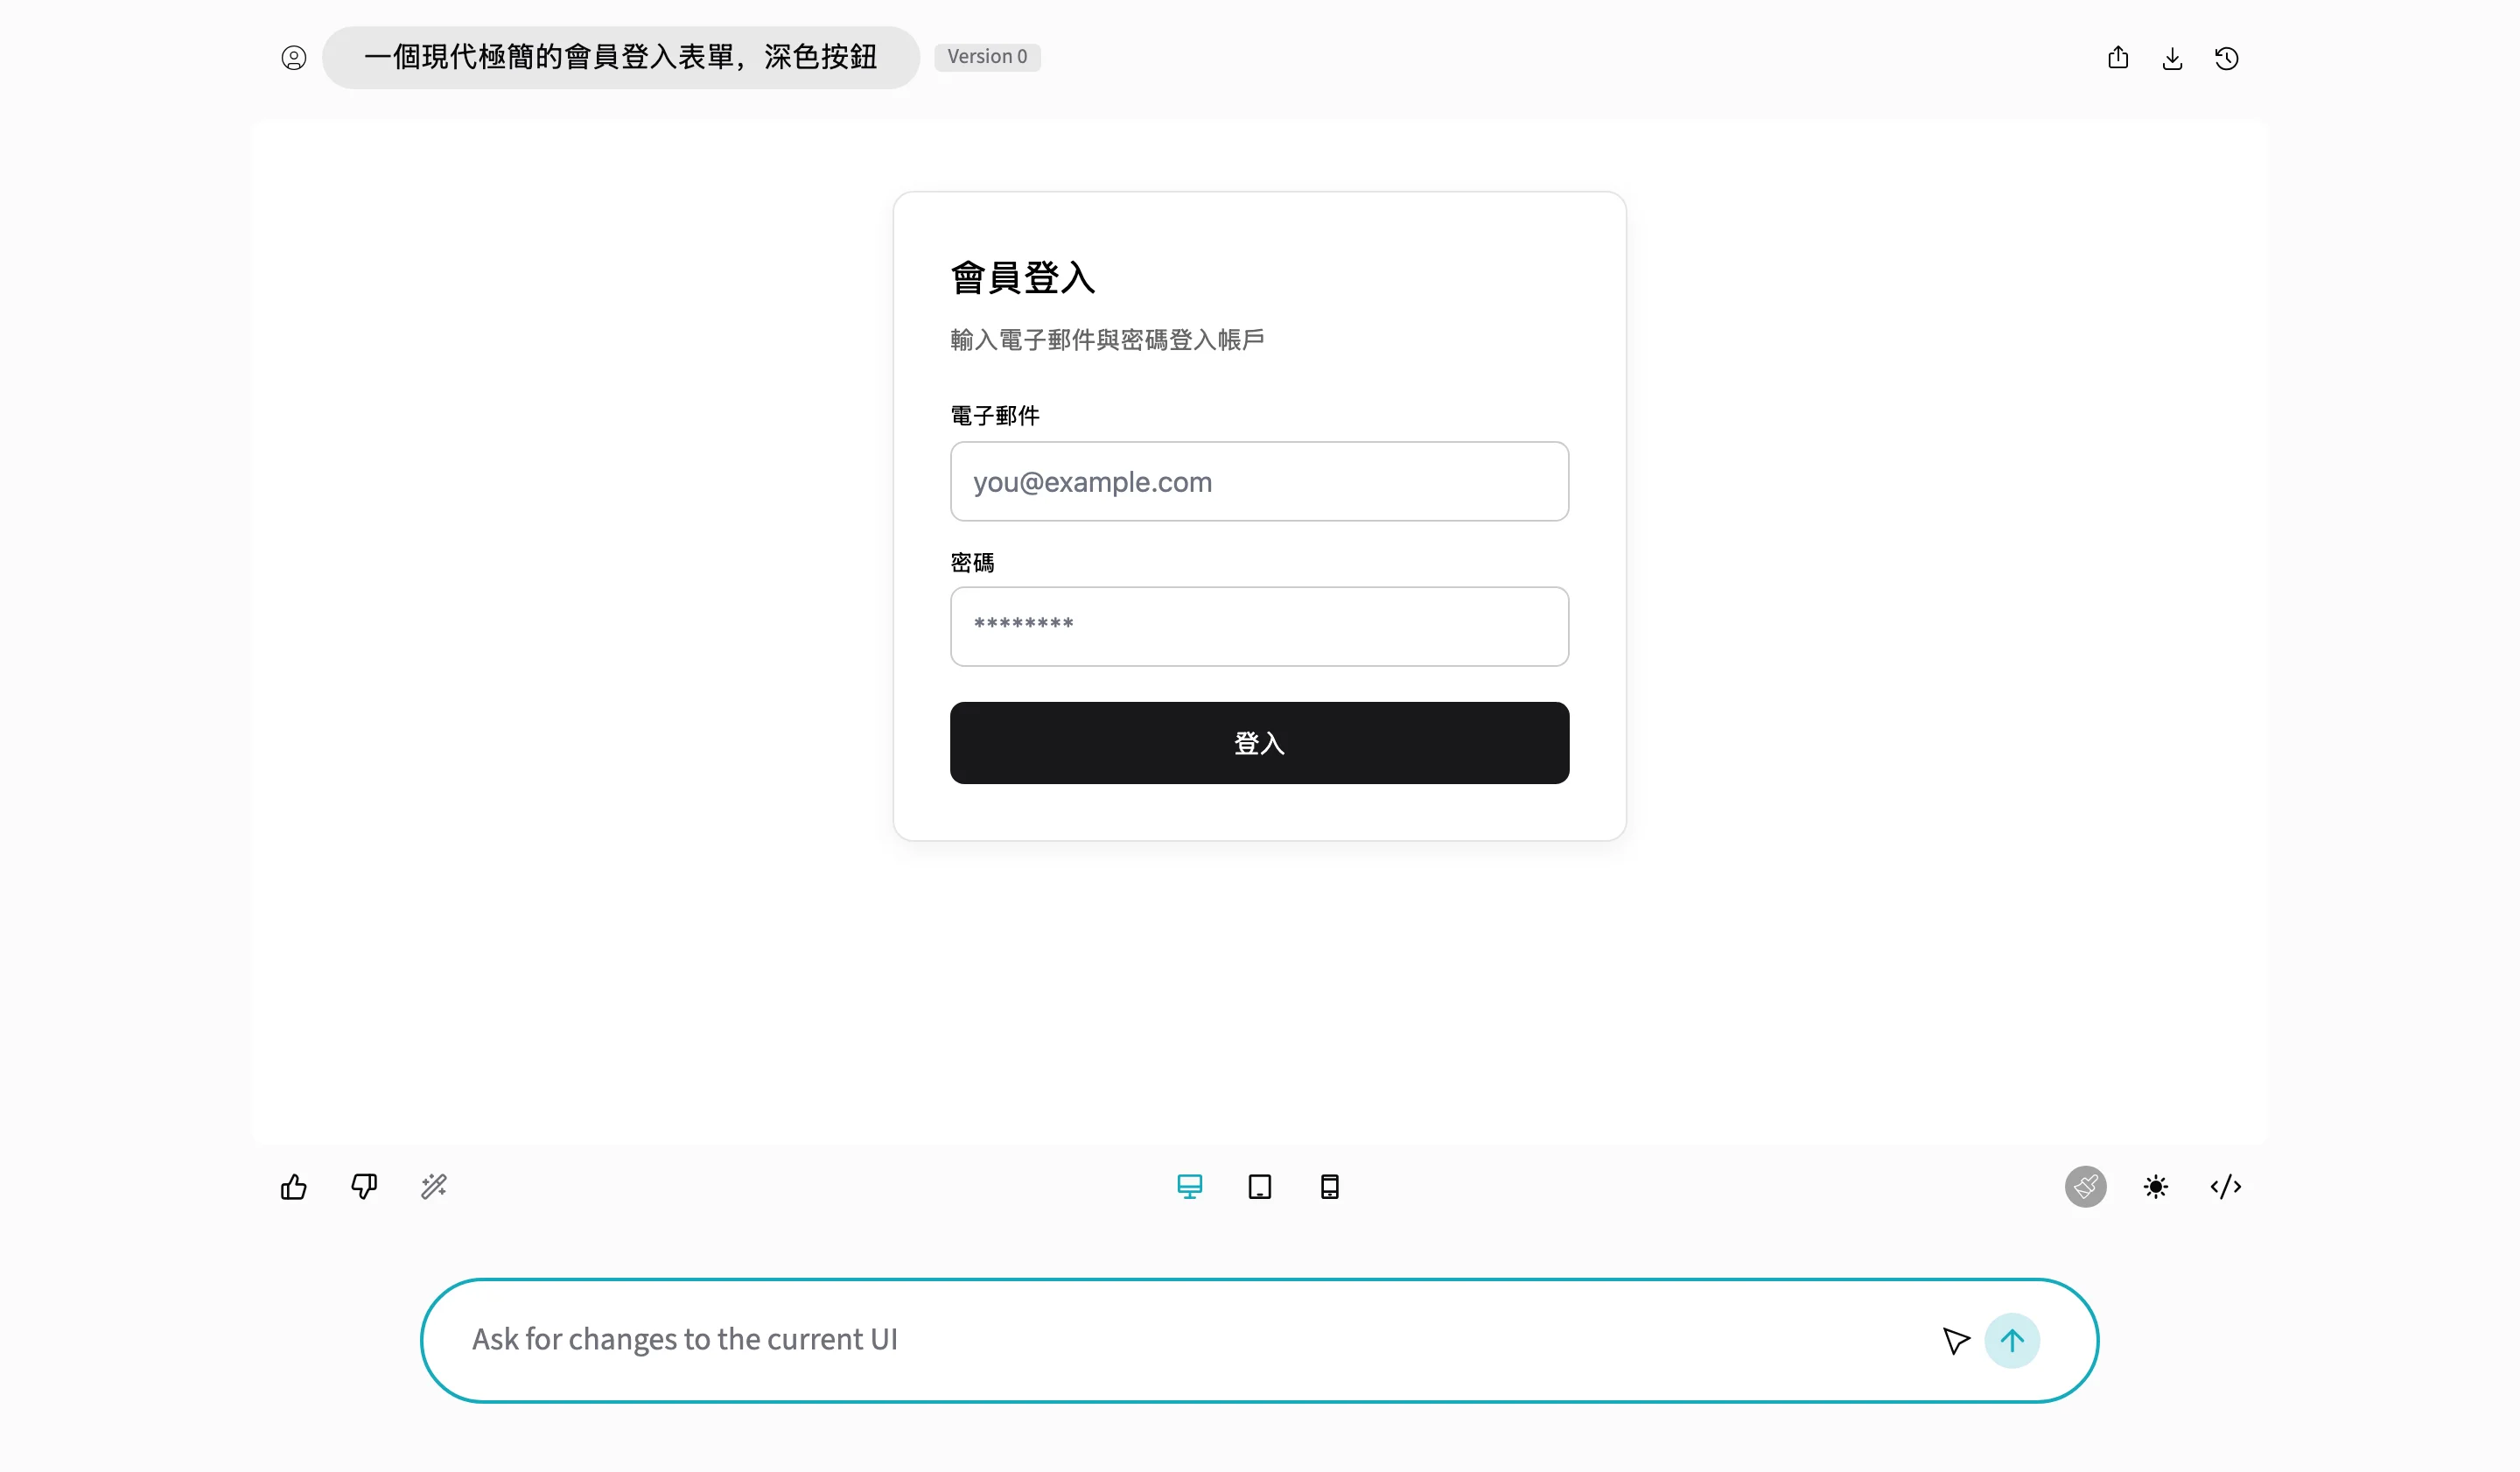Activate the element select cursor icon
The width and height of the screenshot is (2520, 1472).
pyautogui.click(x=1956, y=1341)
